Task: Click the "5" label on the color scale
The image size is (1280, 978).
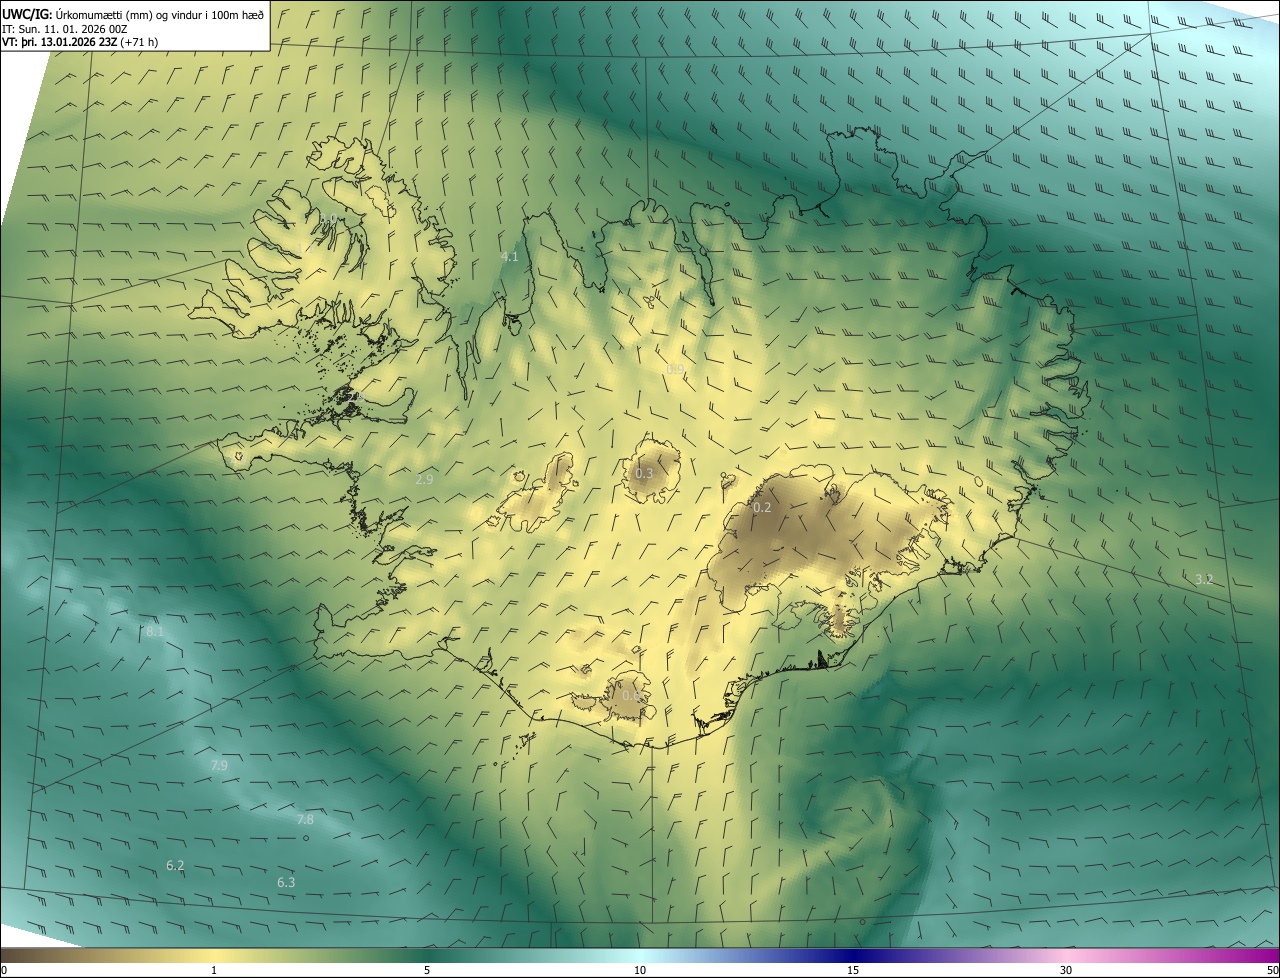Action: [427, 970]
